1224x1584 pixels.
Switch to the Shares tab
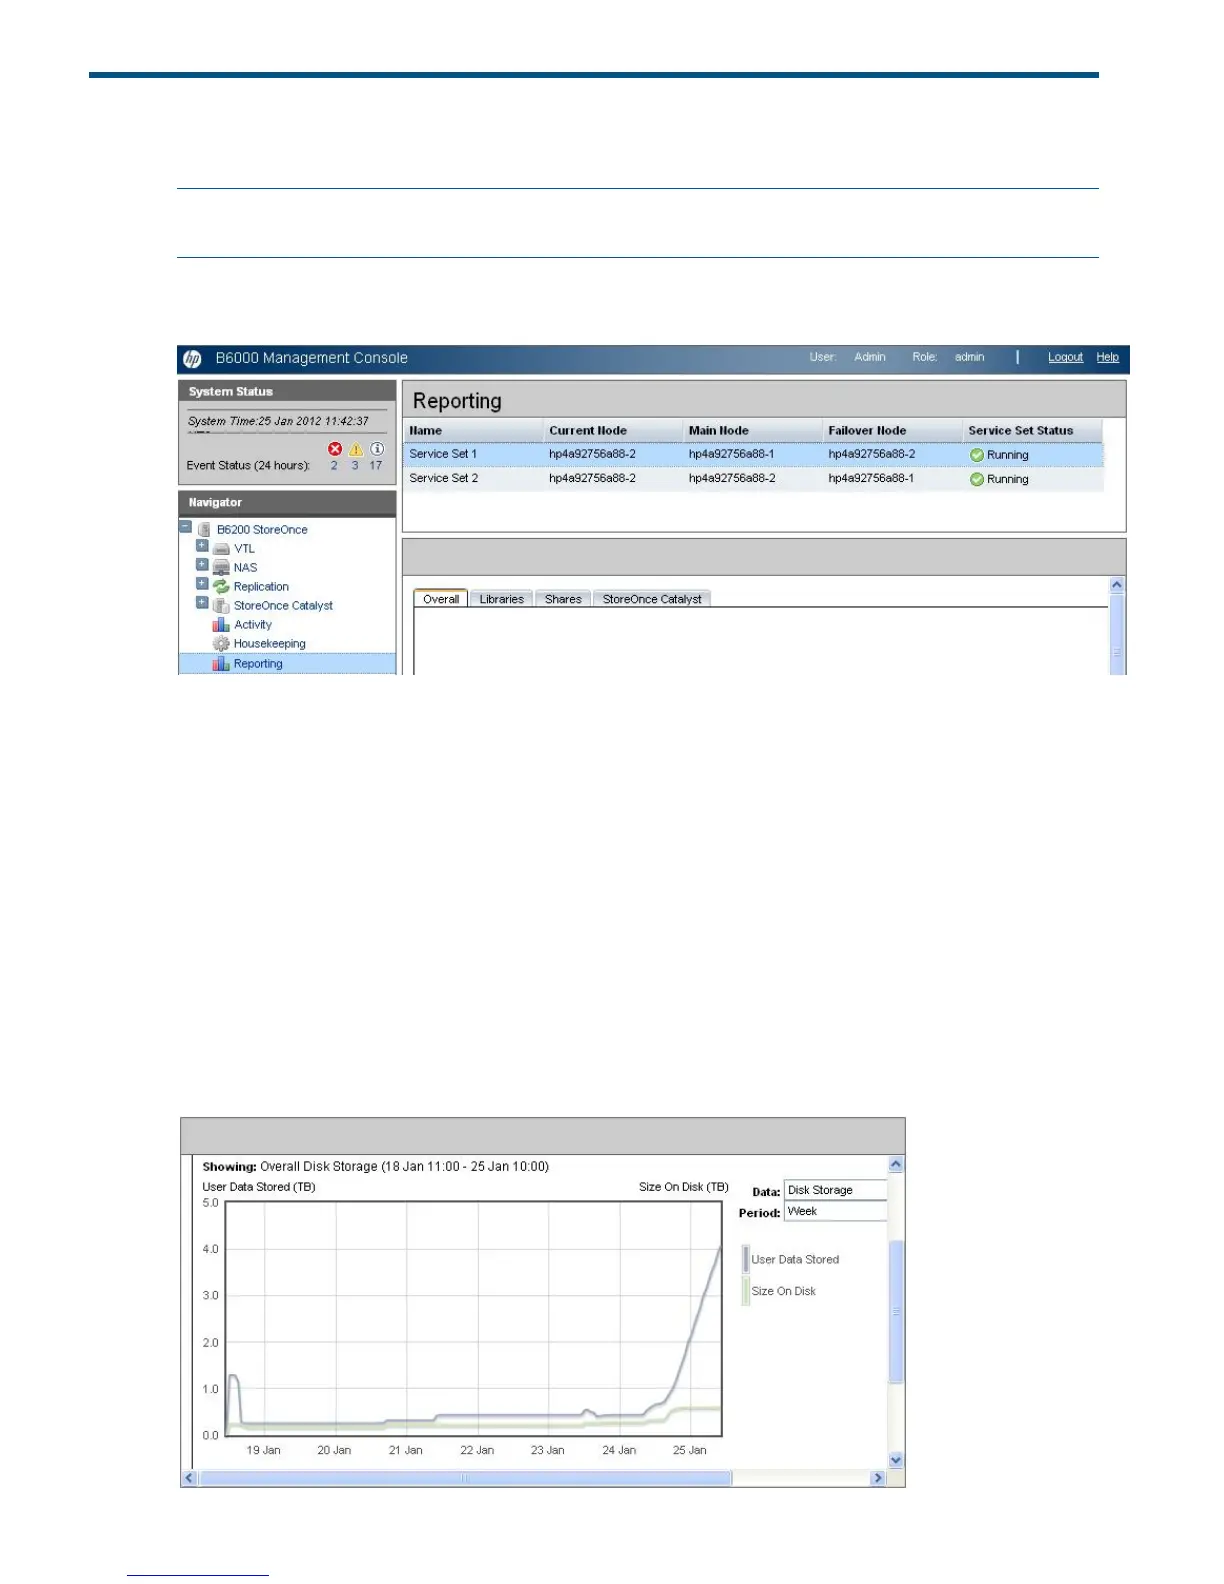tap(563, 599)
